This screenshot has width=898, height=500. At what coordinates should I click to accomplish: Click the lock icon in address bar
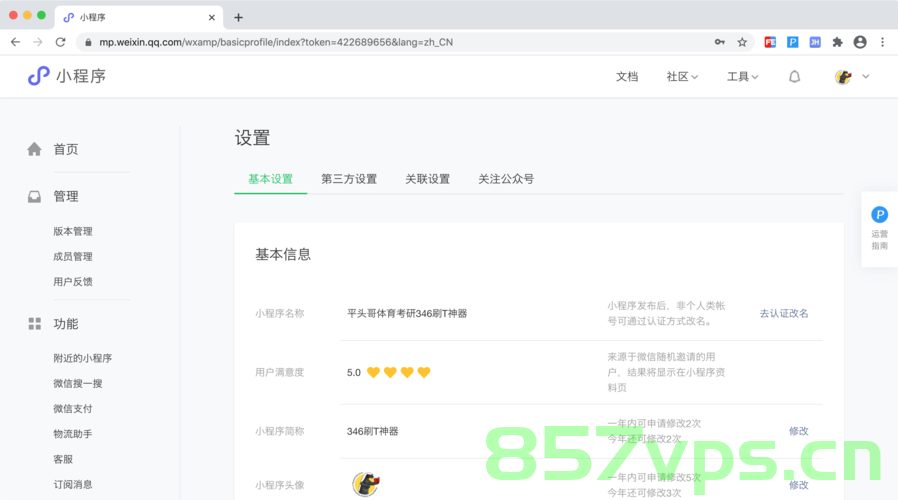(88, 42)
